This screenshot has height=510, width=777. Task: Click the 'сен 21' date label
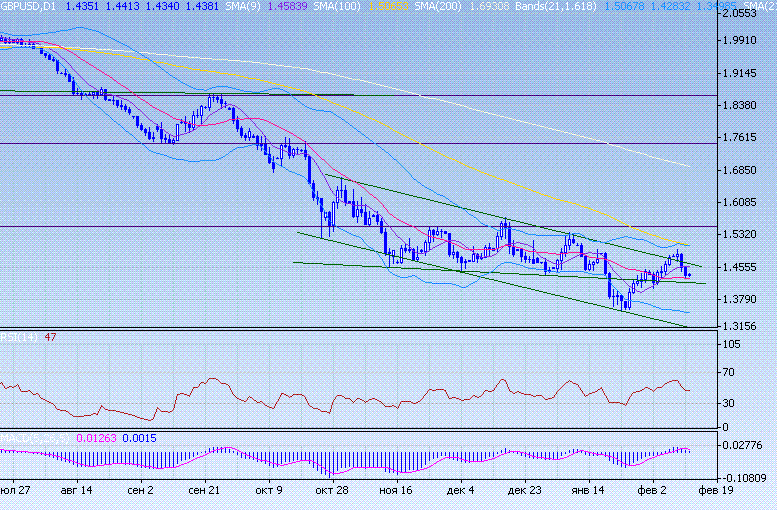pos(203,492)
